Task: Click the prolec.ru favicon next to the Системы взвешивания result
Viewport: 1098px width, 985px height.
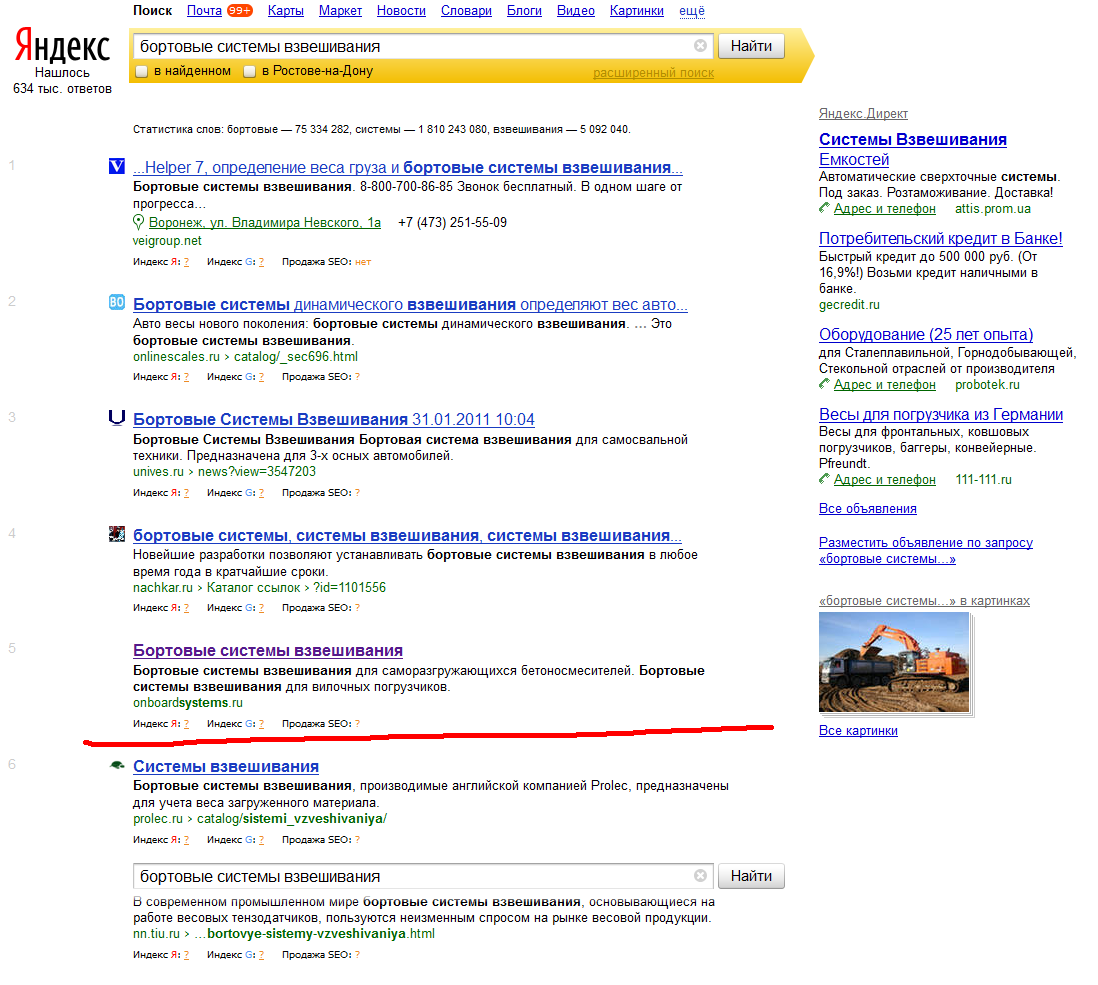Action: point(117,765)
